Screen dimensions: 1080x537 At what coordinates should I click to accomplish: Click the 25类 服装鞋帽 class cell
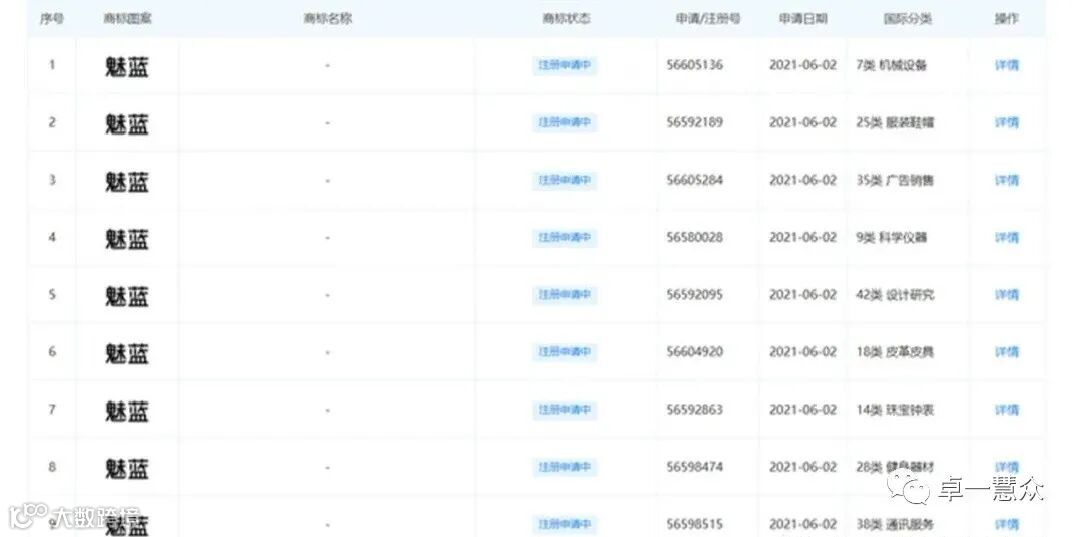[x=895, y=123]
